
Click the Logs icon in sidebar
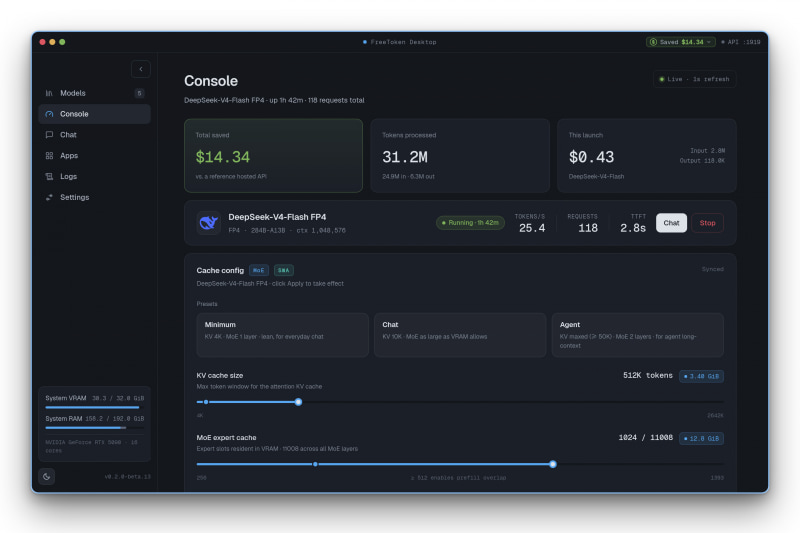point(49,176)
